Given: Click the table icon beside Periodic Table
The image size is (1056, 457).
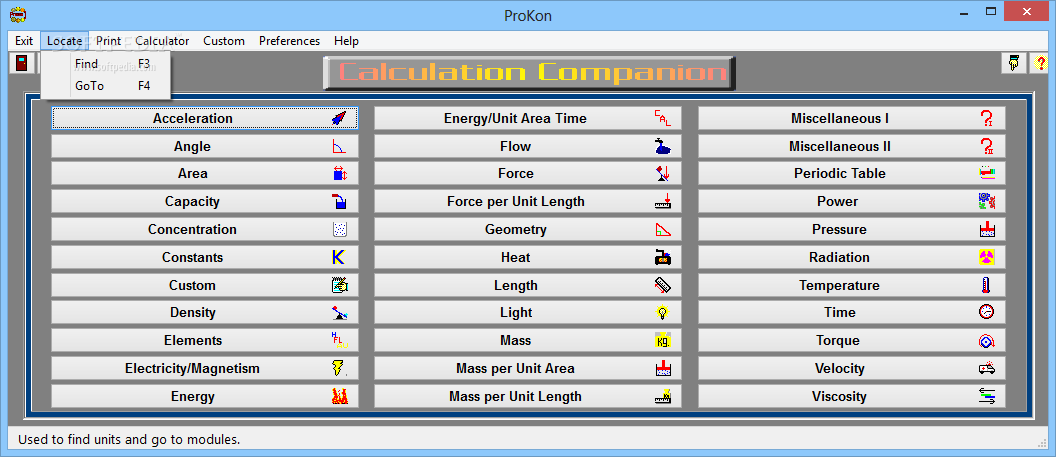Looking at the screenshot, I should (x=987, y=174).
